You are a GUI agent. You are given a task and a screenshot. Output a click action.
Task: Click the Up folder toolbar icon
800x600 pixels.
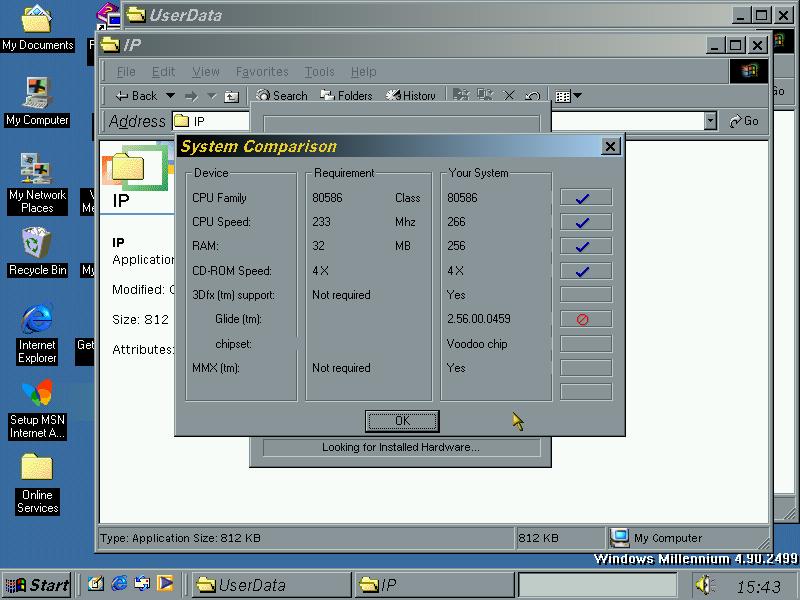231,96
